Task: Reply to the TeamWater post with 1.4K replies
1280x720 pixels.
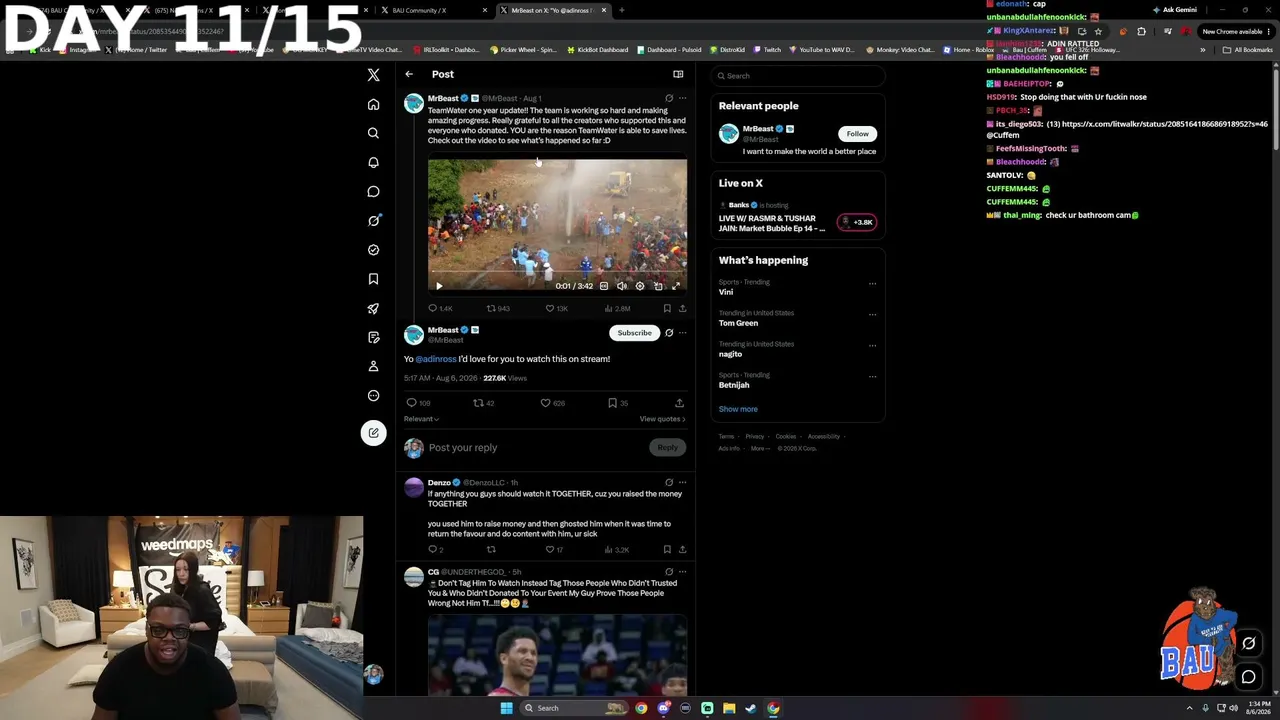Action: pyautogui.click(x=440, y=309)
